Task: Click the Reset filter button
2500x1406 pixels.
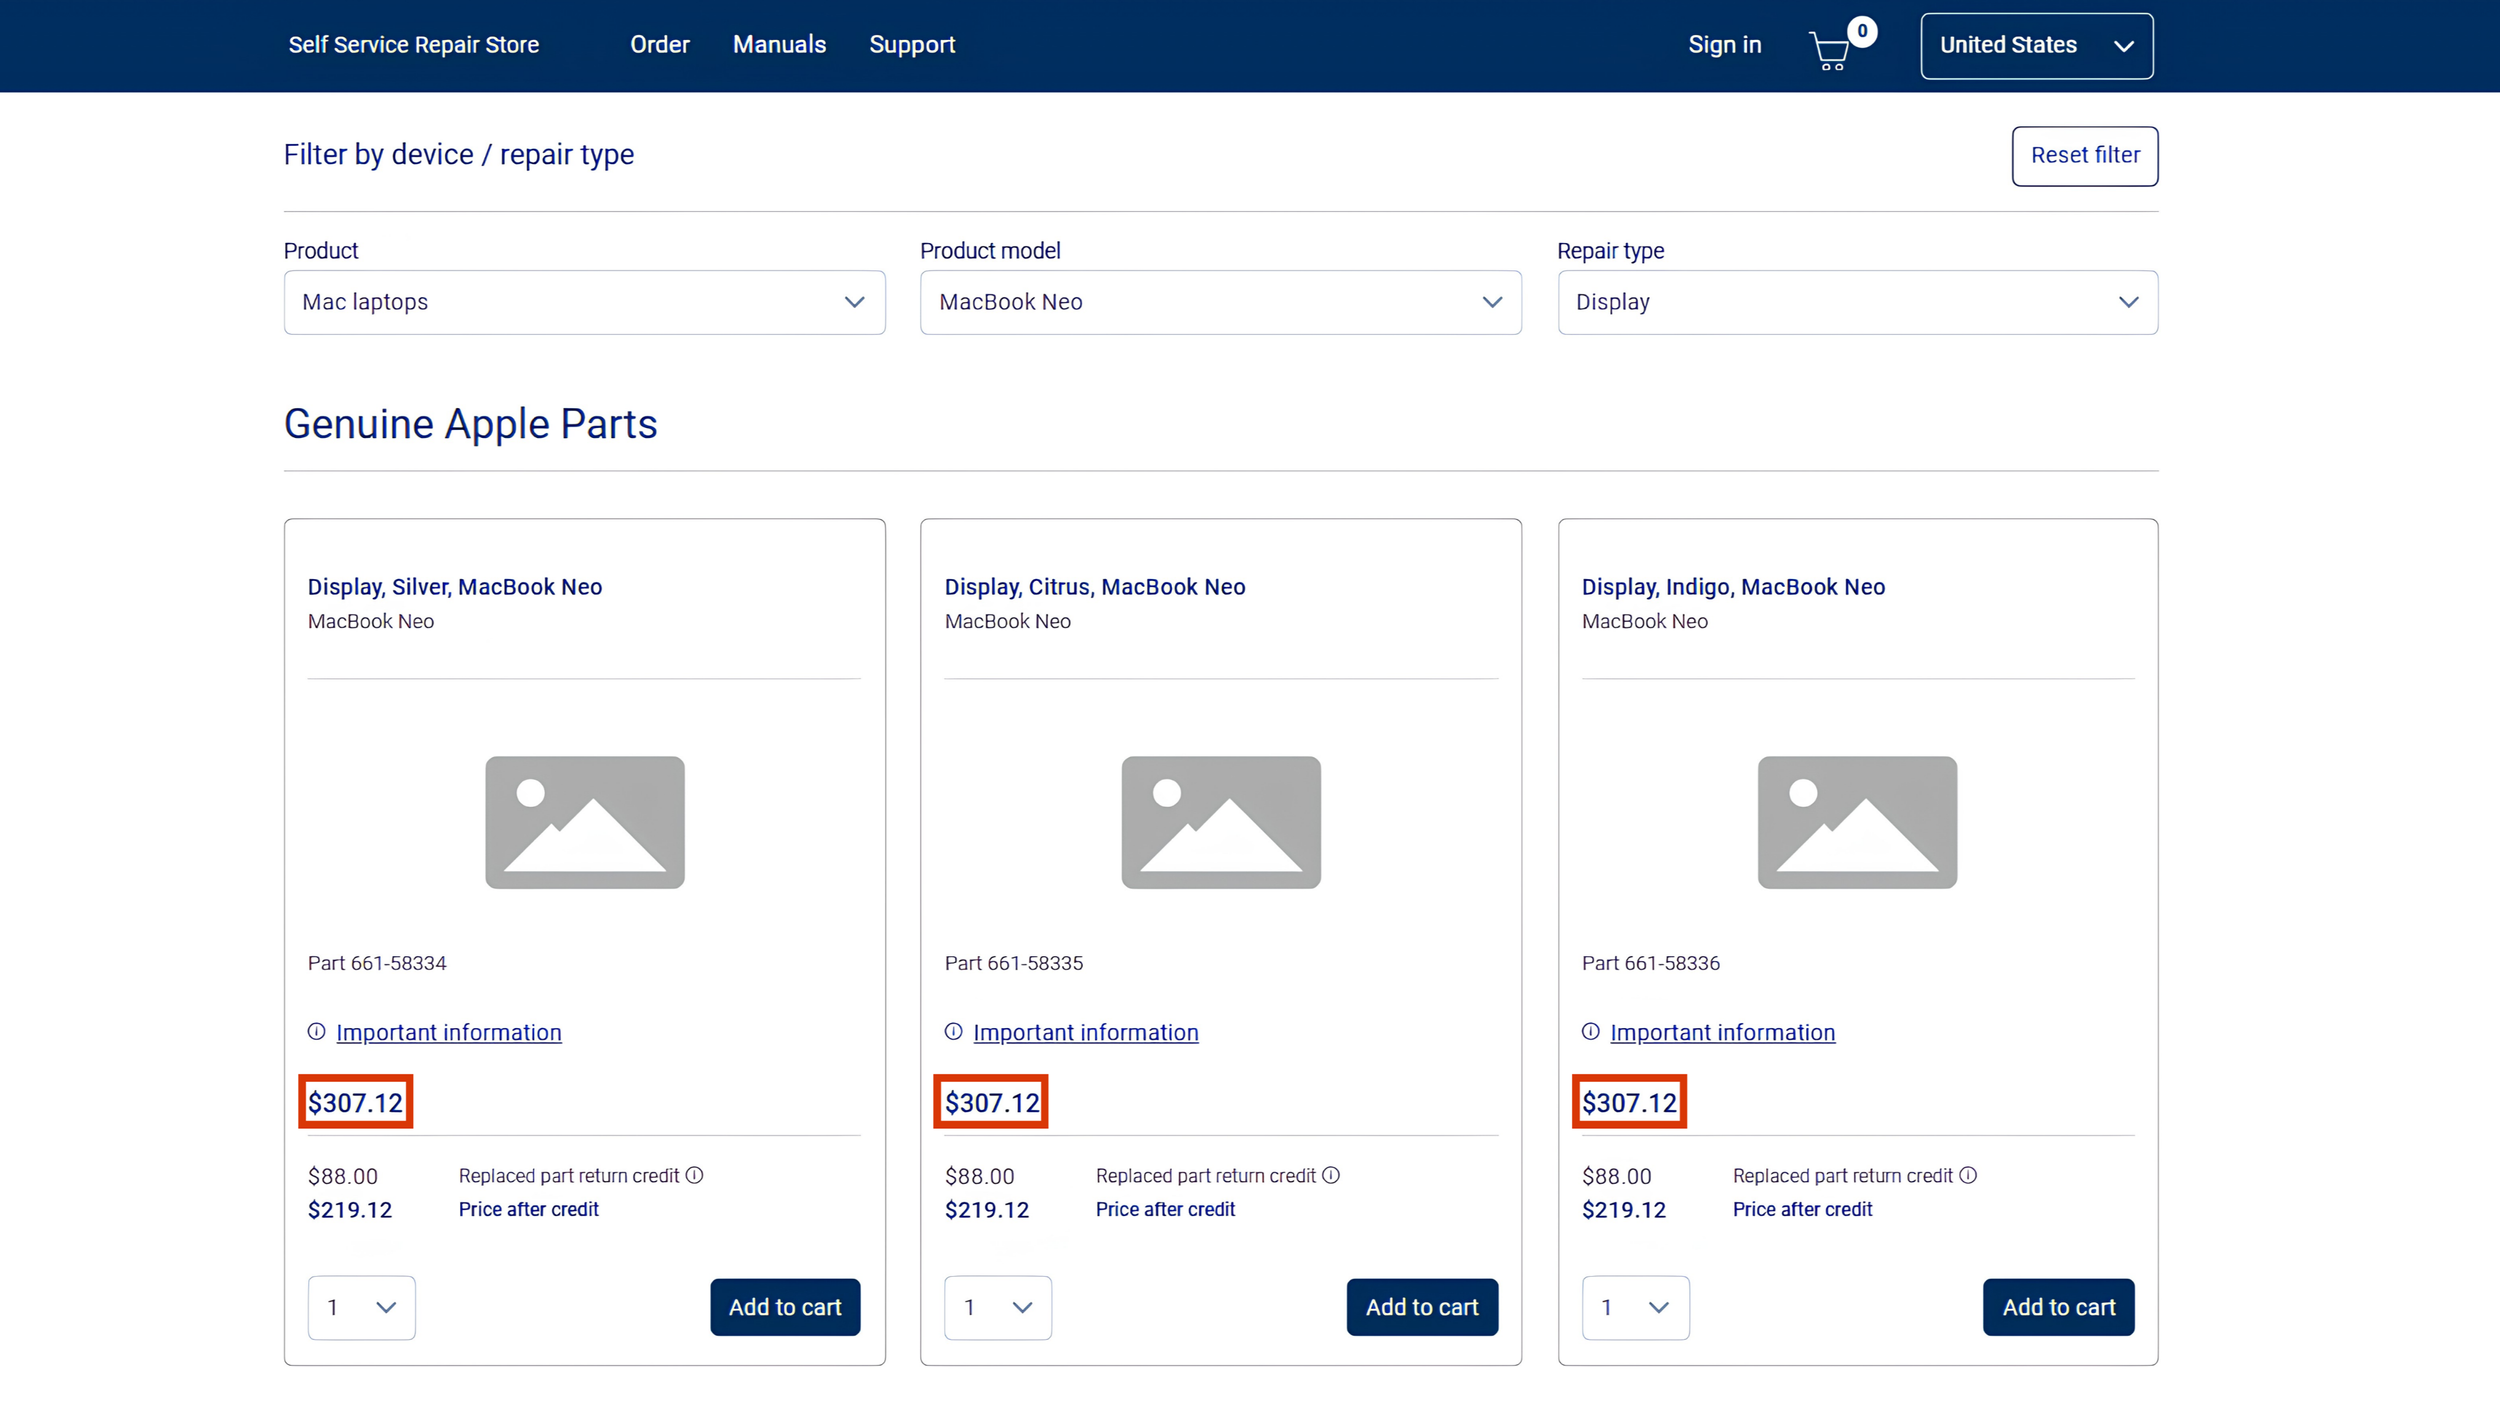Action: pos(2085,156)
